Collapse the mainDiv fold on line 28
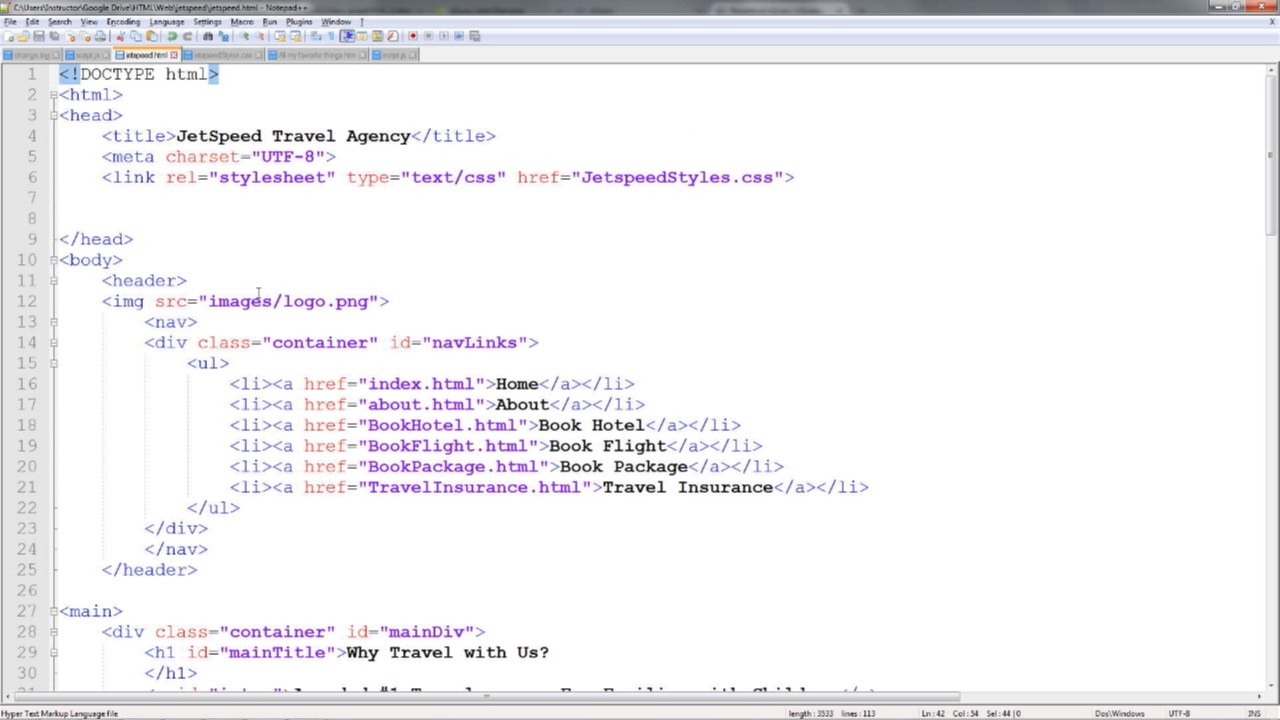Image resolution: width=1280 pixels, height=720 pixels. (53, 632)
